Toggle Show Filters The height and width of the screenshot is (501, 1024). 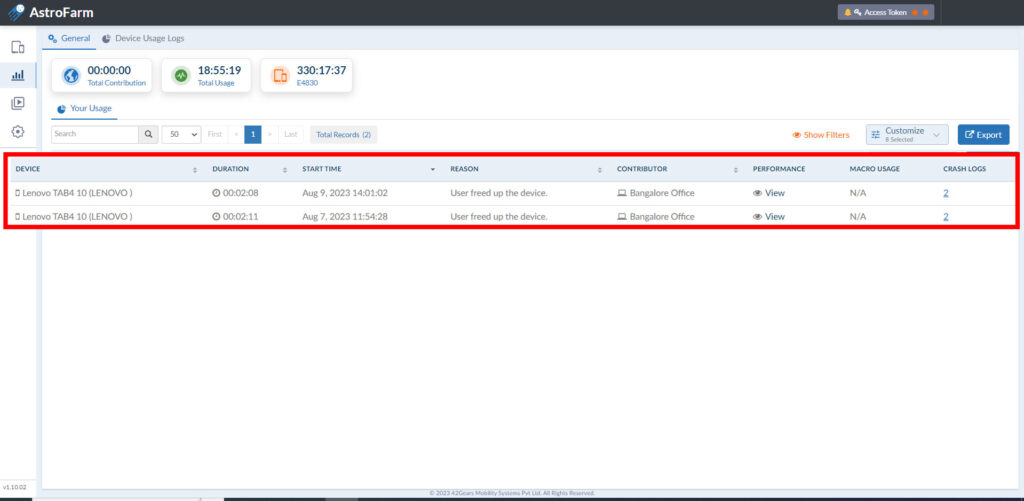821,135
